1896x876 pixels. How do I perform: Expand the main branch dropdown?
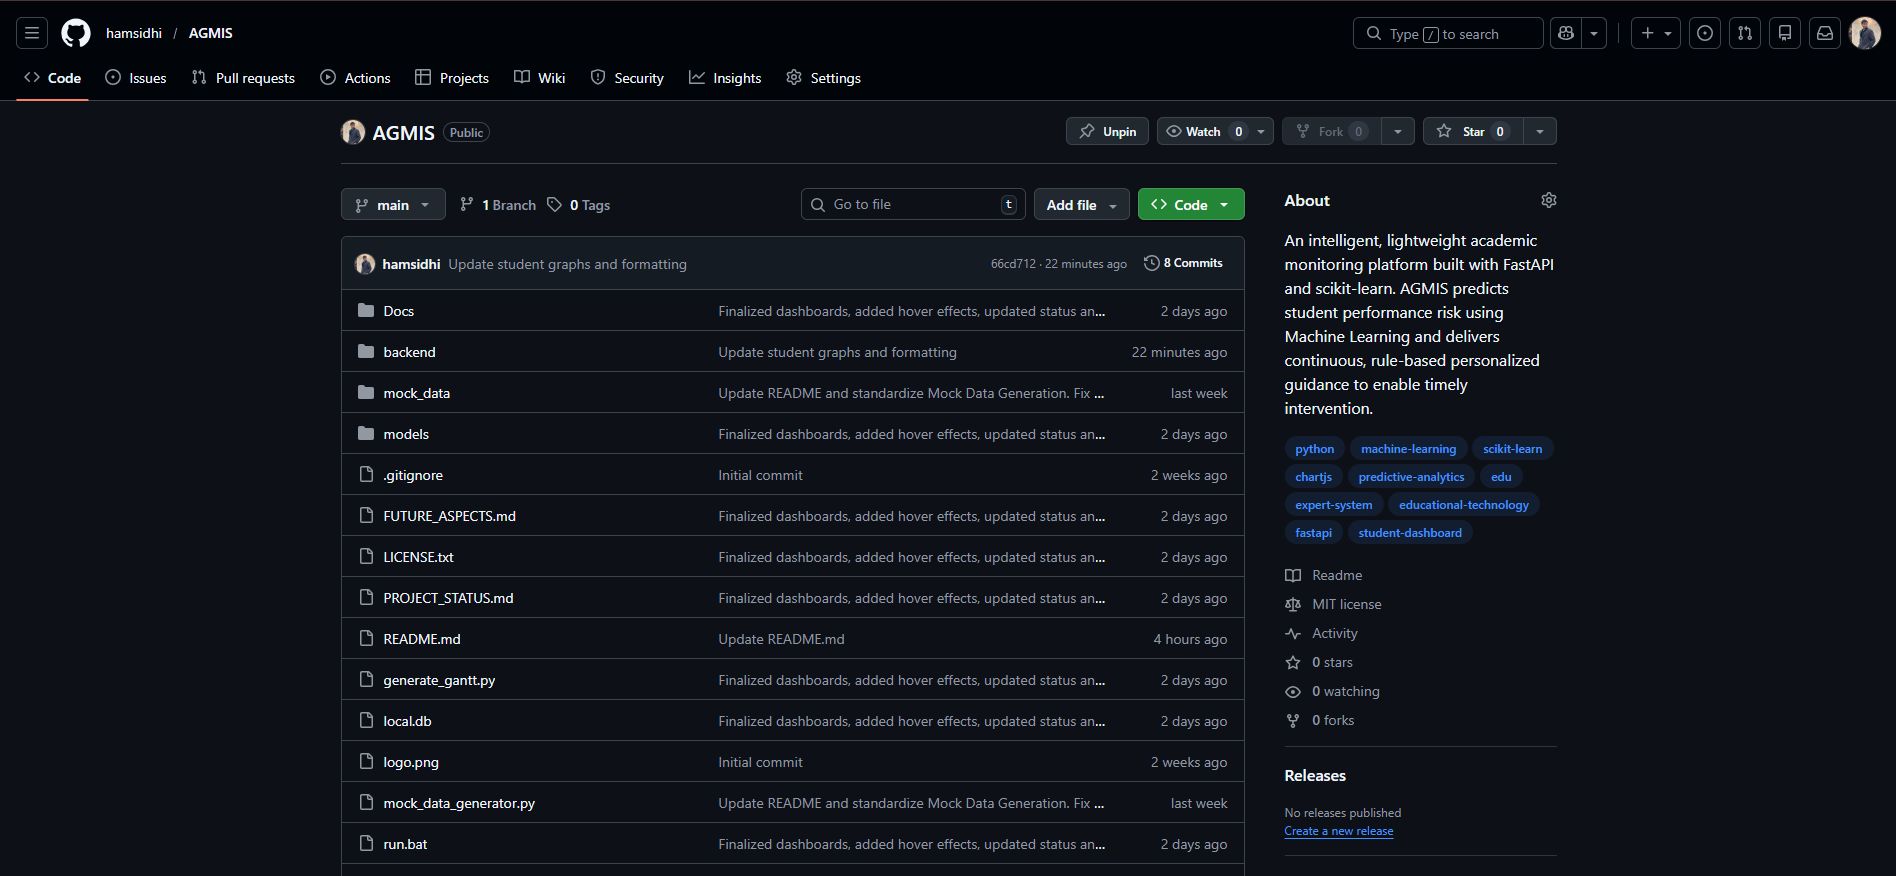[393, 204]
